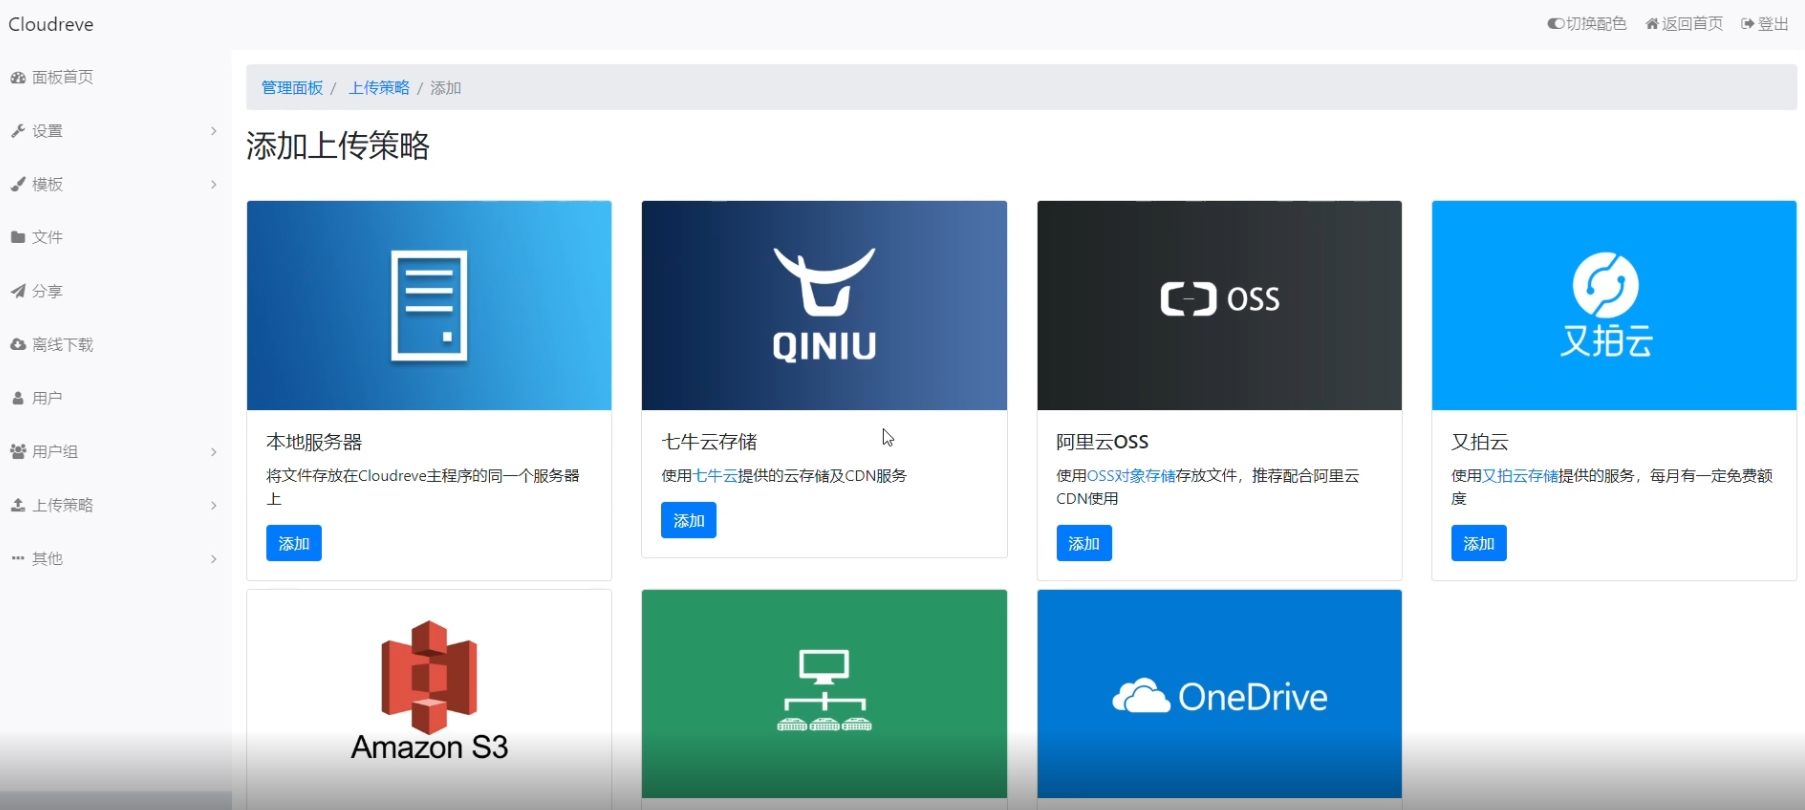Viewport: 1805px width, 810px height.
Task: Open the 又拍云存储 link
Action: (x=1520, y=476)
